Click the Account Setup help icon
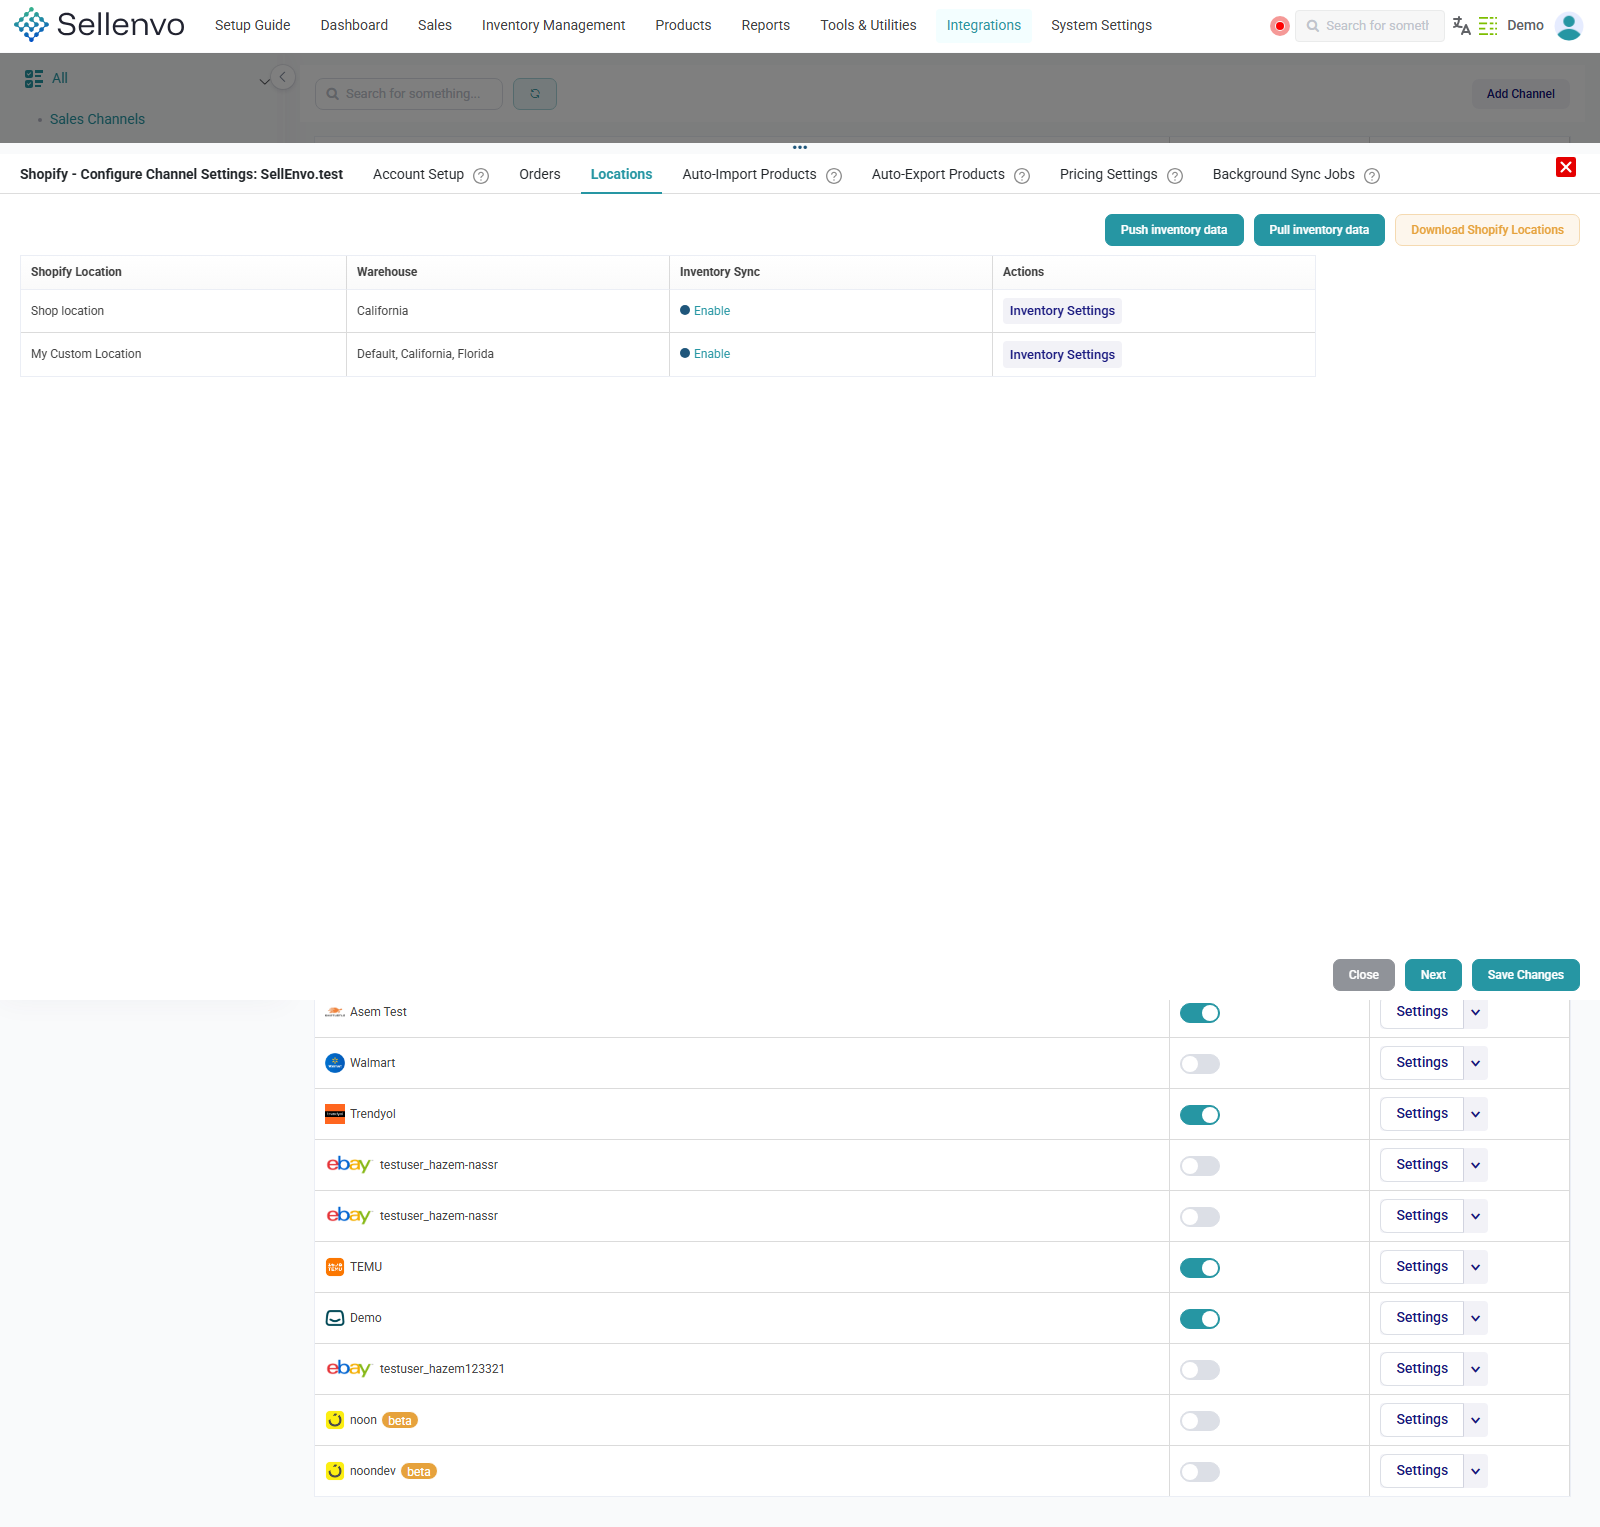Screen dimensions: 1600x1527 481,176
